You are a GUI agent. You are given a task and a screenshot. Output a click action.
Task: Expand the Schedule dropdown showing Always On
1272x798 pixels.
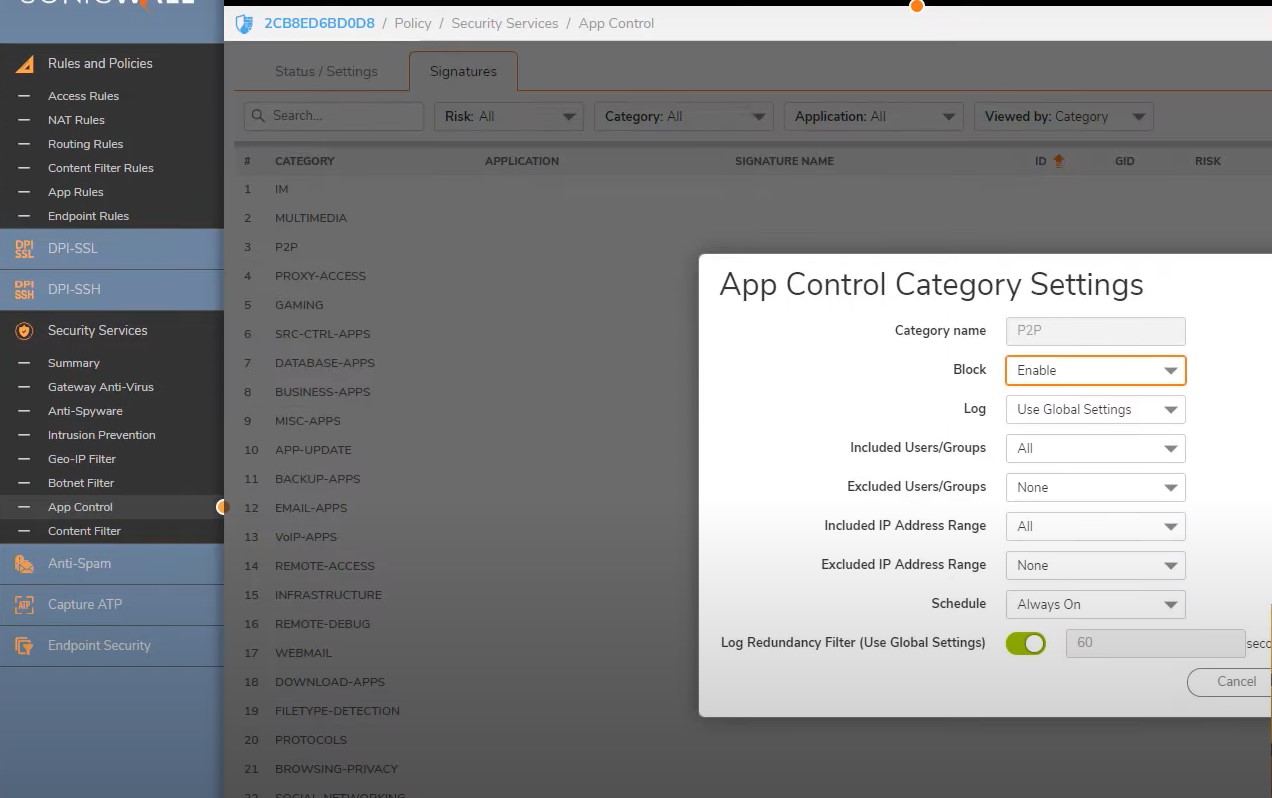(x=1095, y=604)
